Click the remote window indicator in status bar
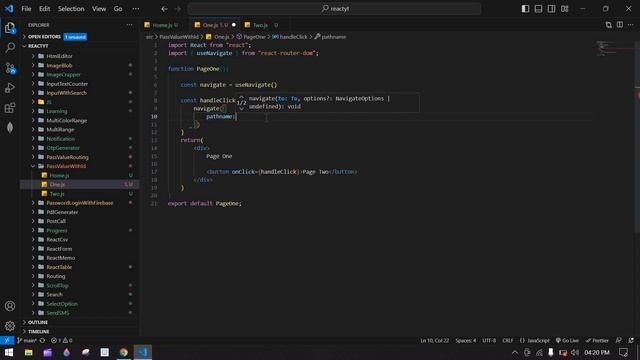 tap(7, 340)
